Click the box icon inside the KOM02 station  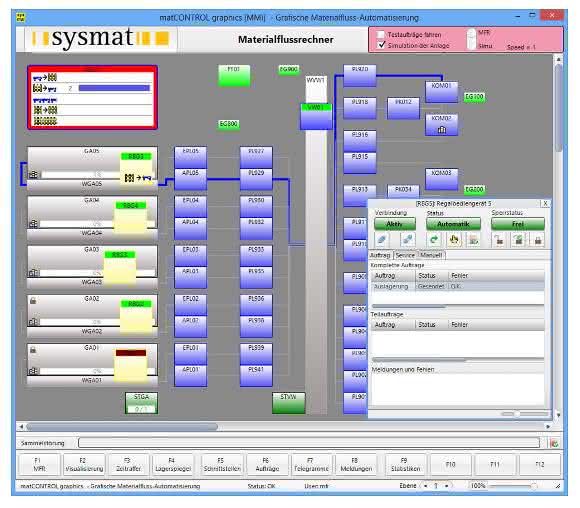442,129
